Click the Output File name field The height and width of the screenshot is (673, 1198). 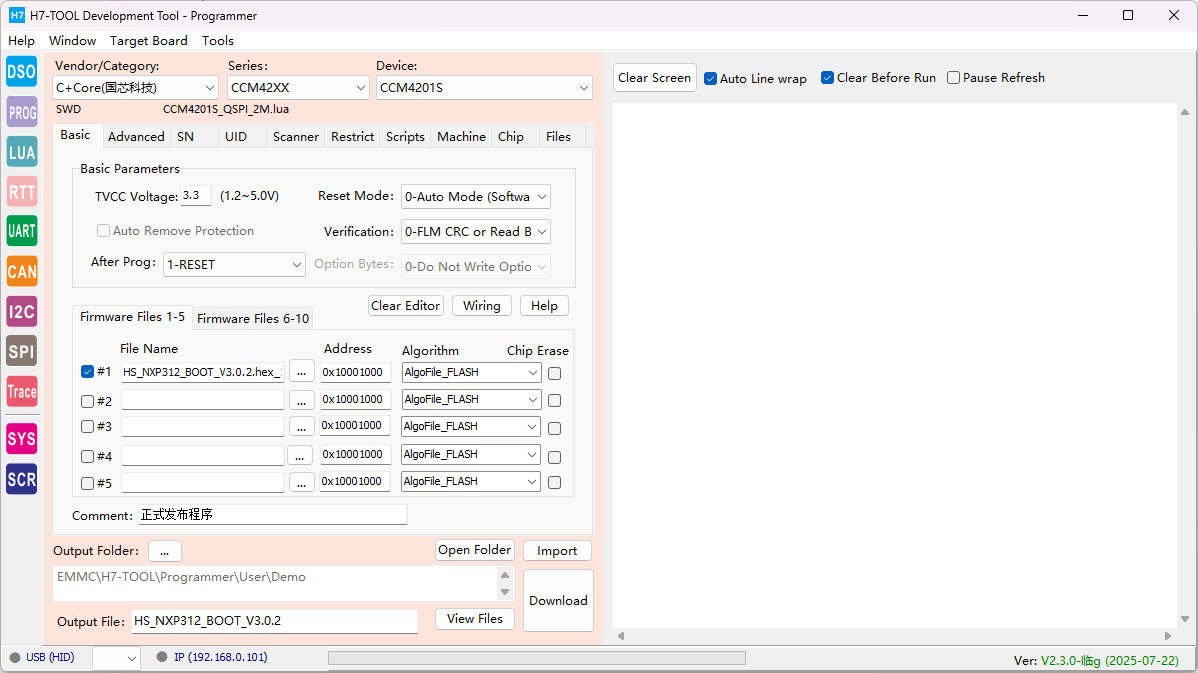pos(275,621)
